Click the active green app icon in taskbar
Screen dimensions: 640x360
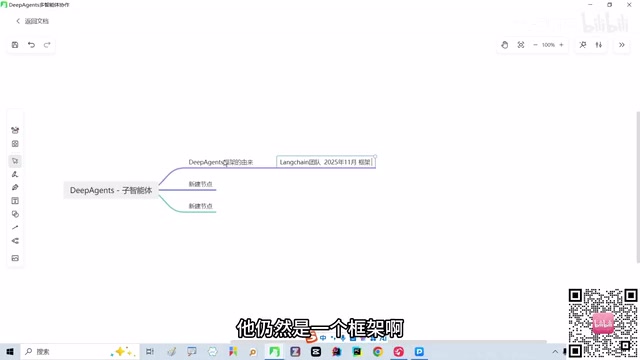274,351
